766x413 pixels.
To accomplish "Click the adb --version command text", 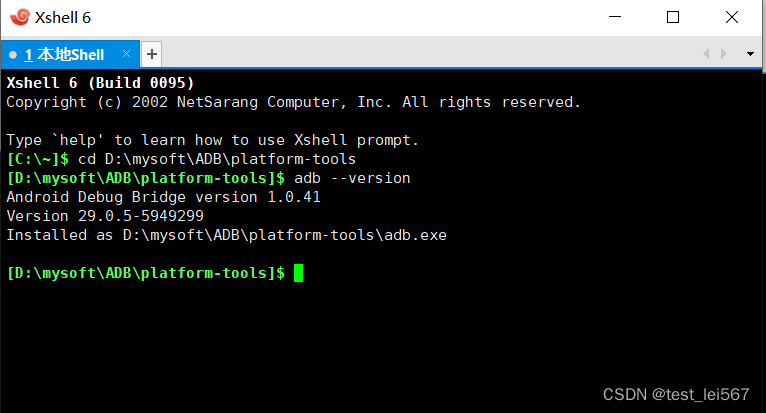I will (x=352, y=178).
